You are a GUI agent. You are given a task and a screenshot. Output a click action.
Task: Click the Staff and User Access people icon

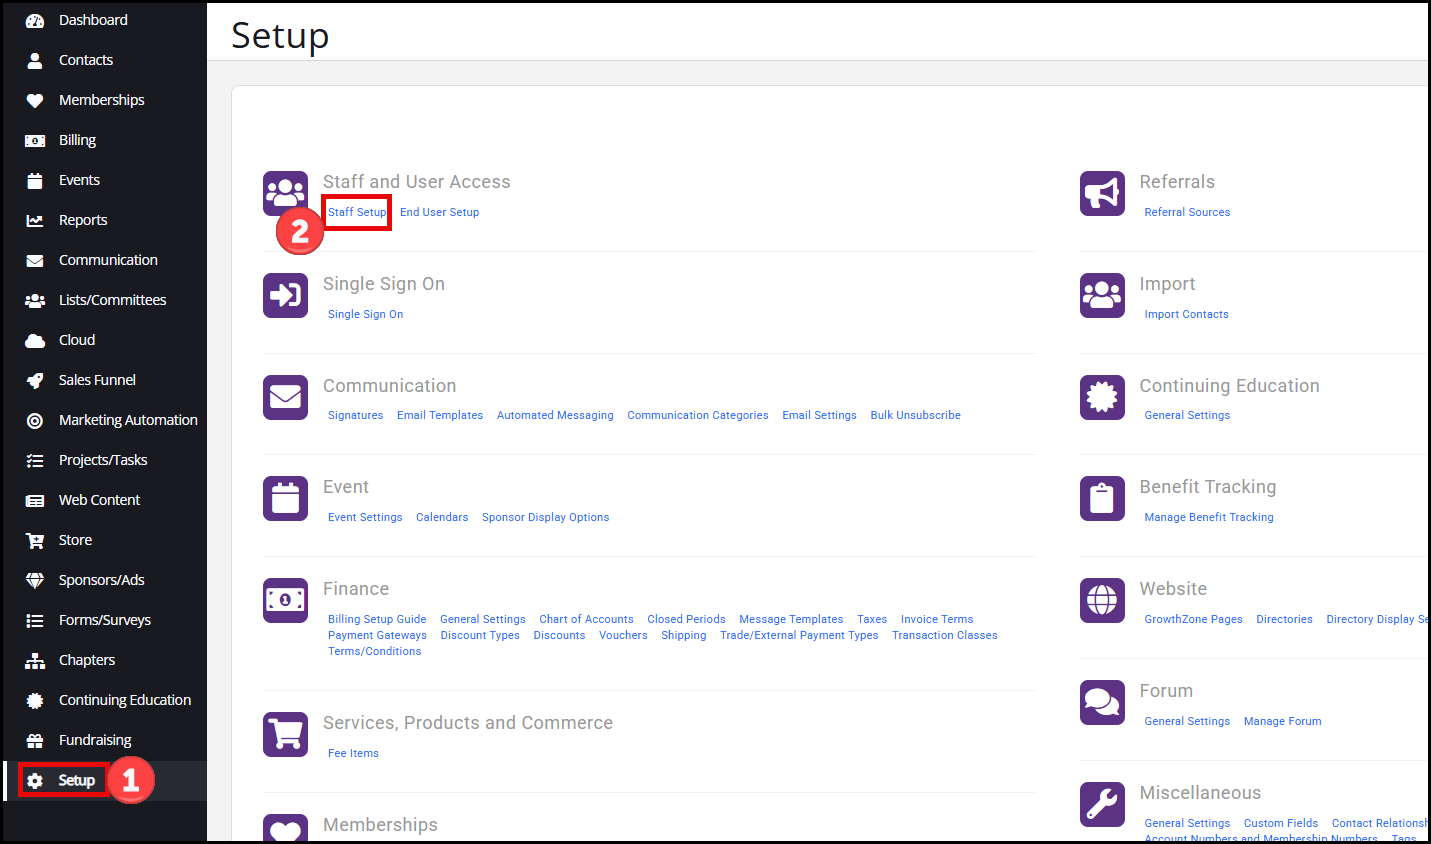click(285, 194)
